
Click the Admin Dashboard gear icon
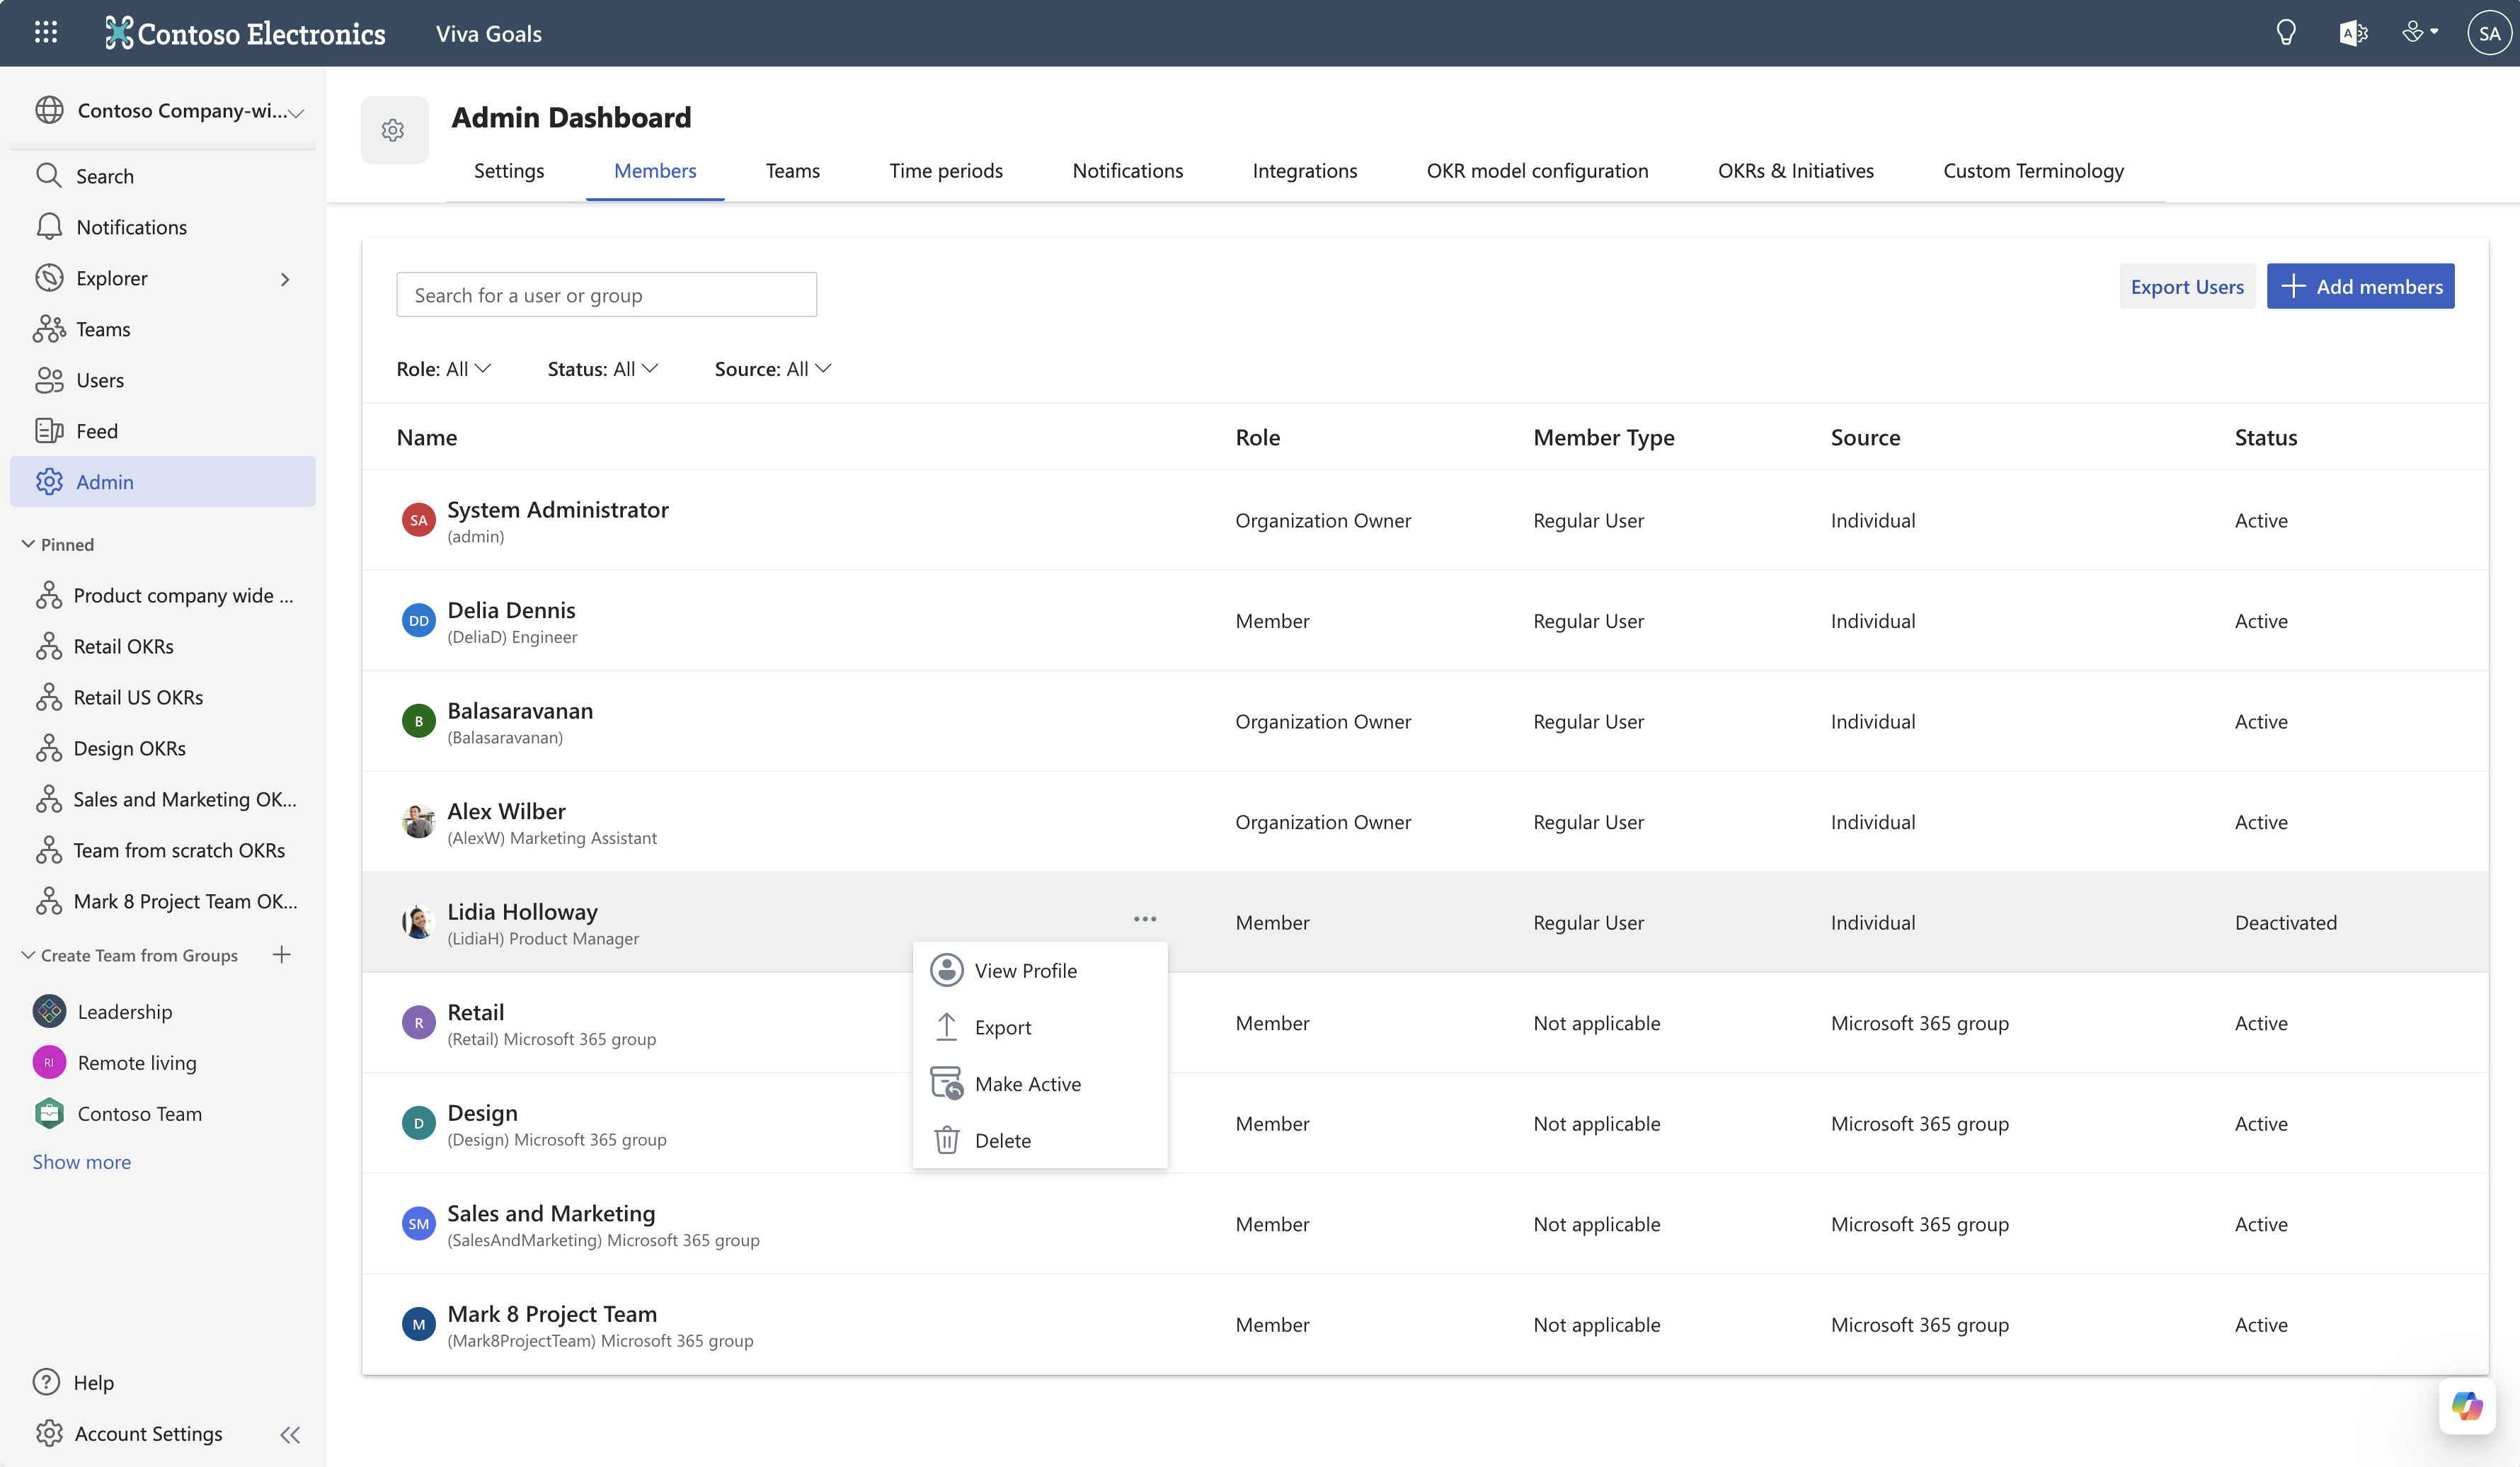(393, 130)
